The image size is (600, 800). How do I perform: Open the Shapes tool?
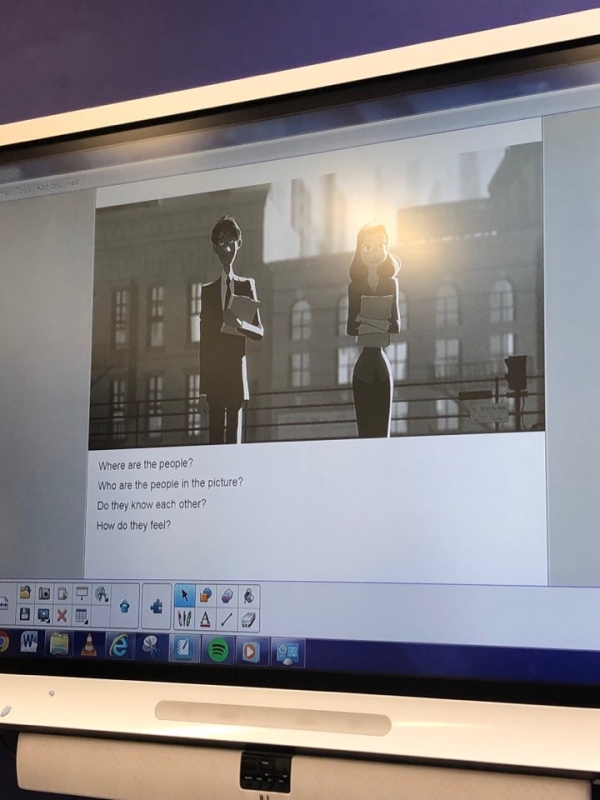(205, 597)
